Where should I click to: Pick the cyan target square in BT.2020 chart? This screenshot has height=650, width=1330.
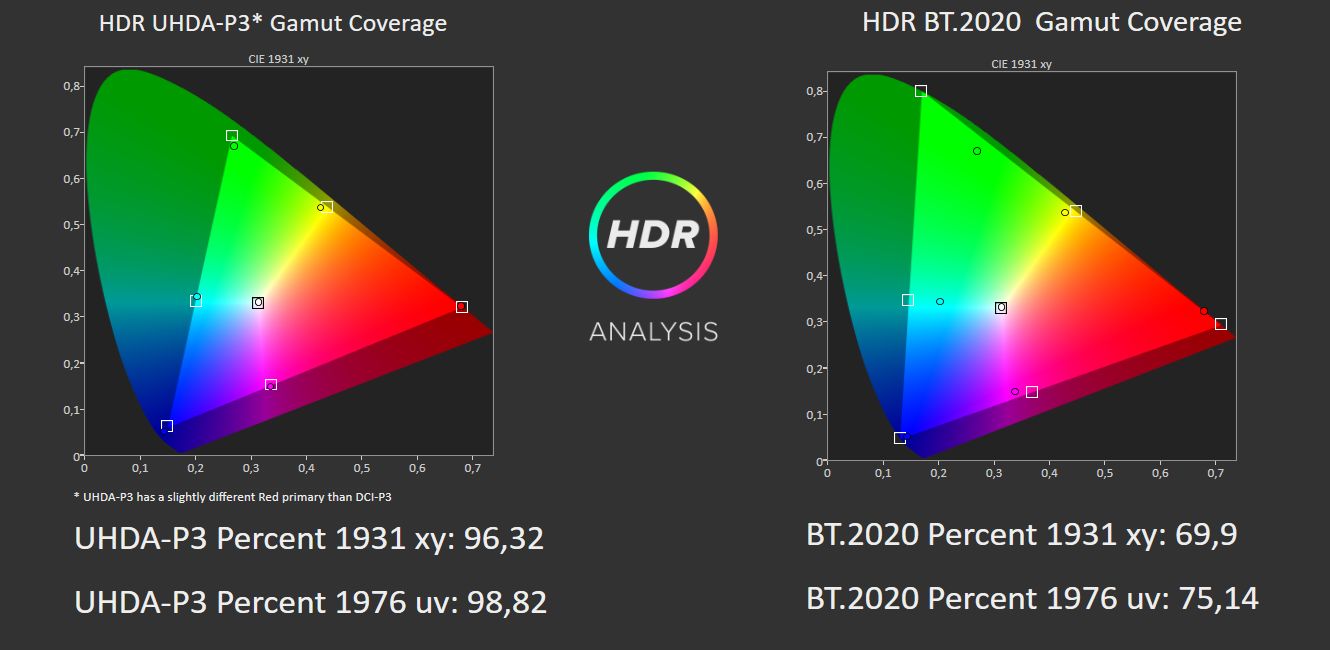[908, 300]
